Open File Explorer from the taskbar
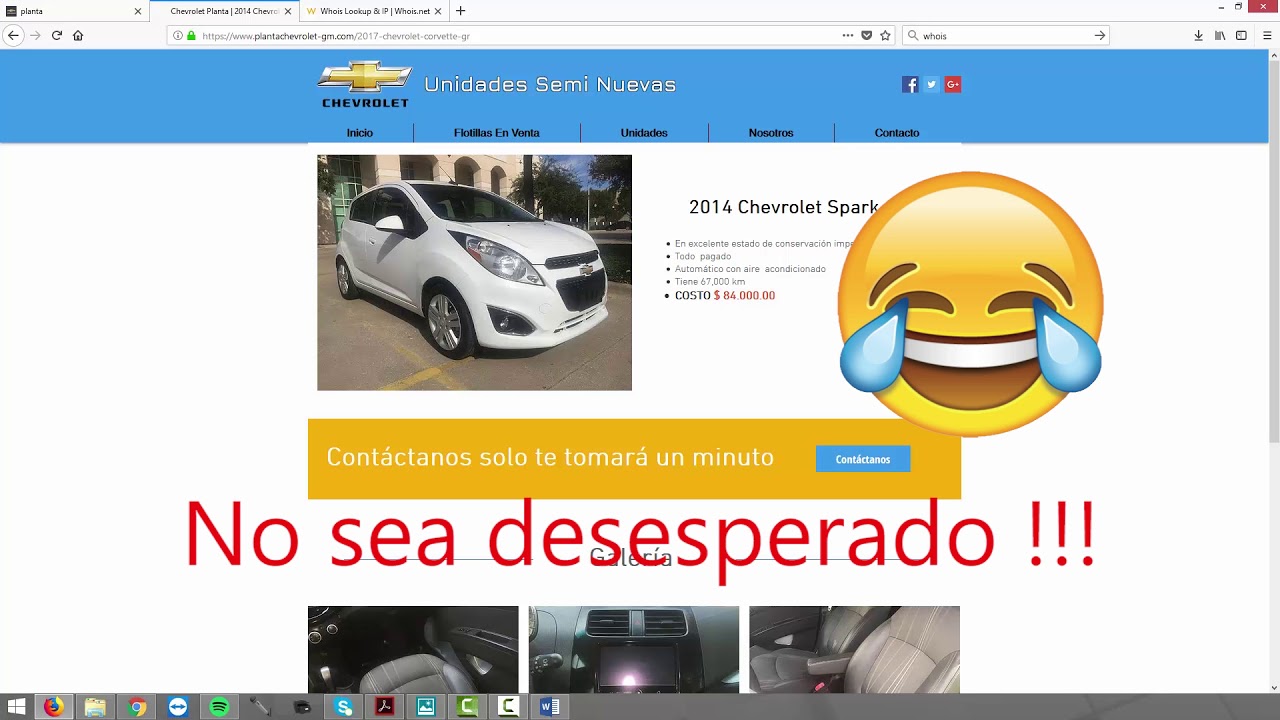The width and height of the screenshot is (1280, 720). tap(95, 707)
